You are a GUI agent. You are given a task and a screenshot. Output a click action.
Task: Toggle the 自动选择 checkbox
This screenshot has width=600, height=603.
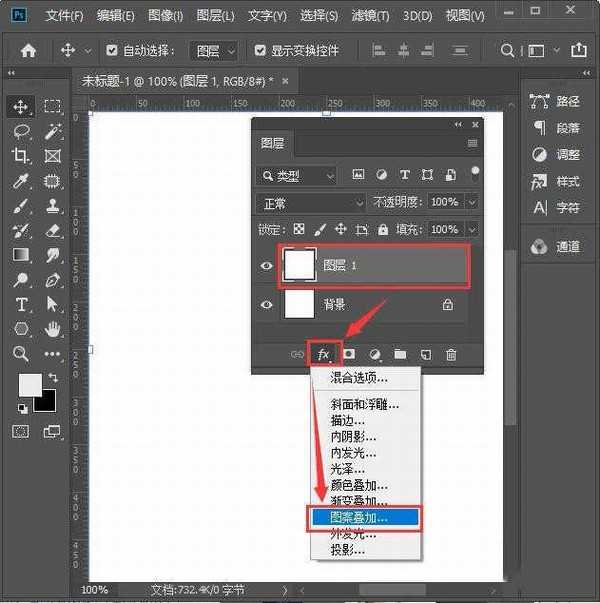112,51
